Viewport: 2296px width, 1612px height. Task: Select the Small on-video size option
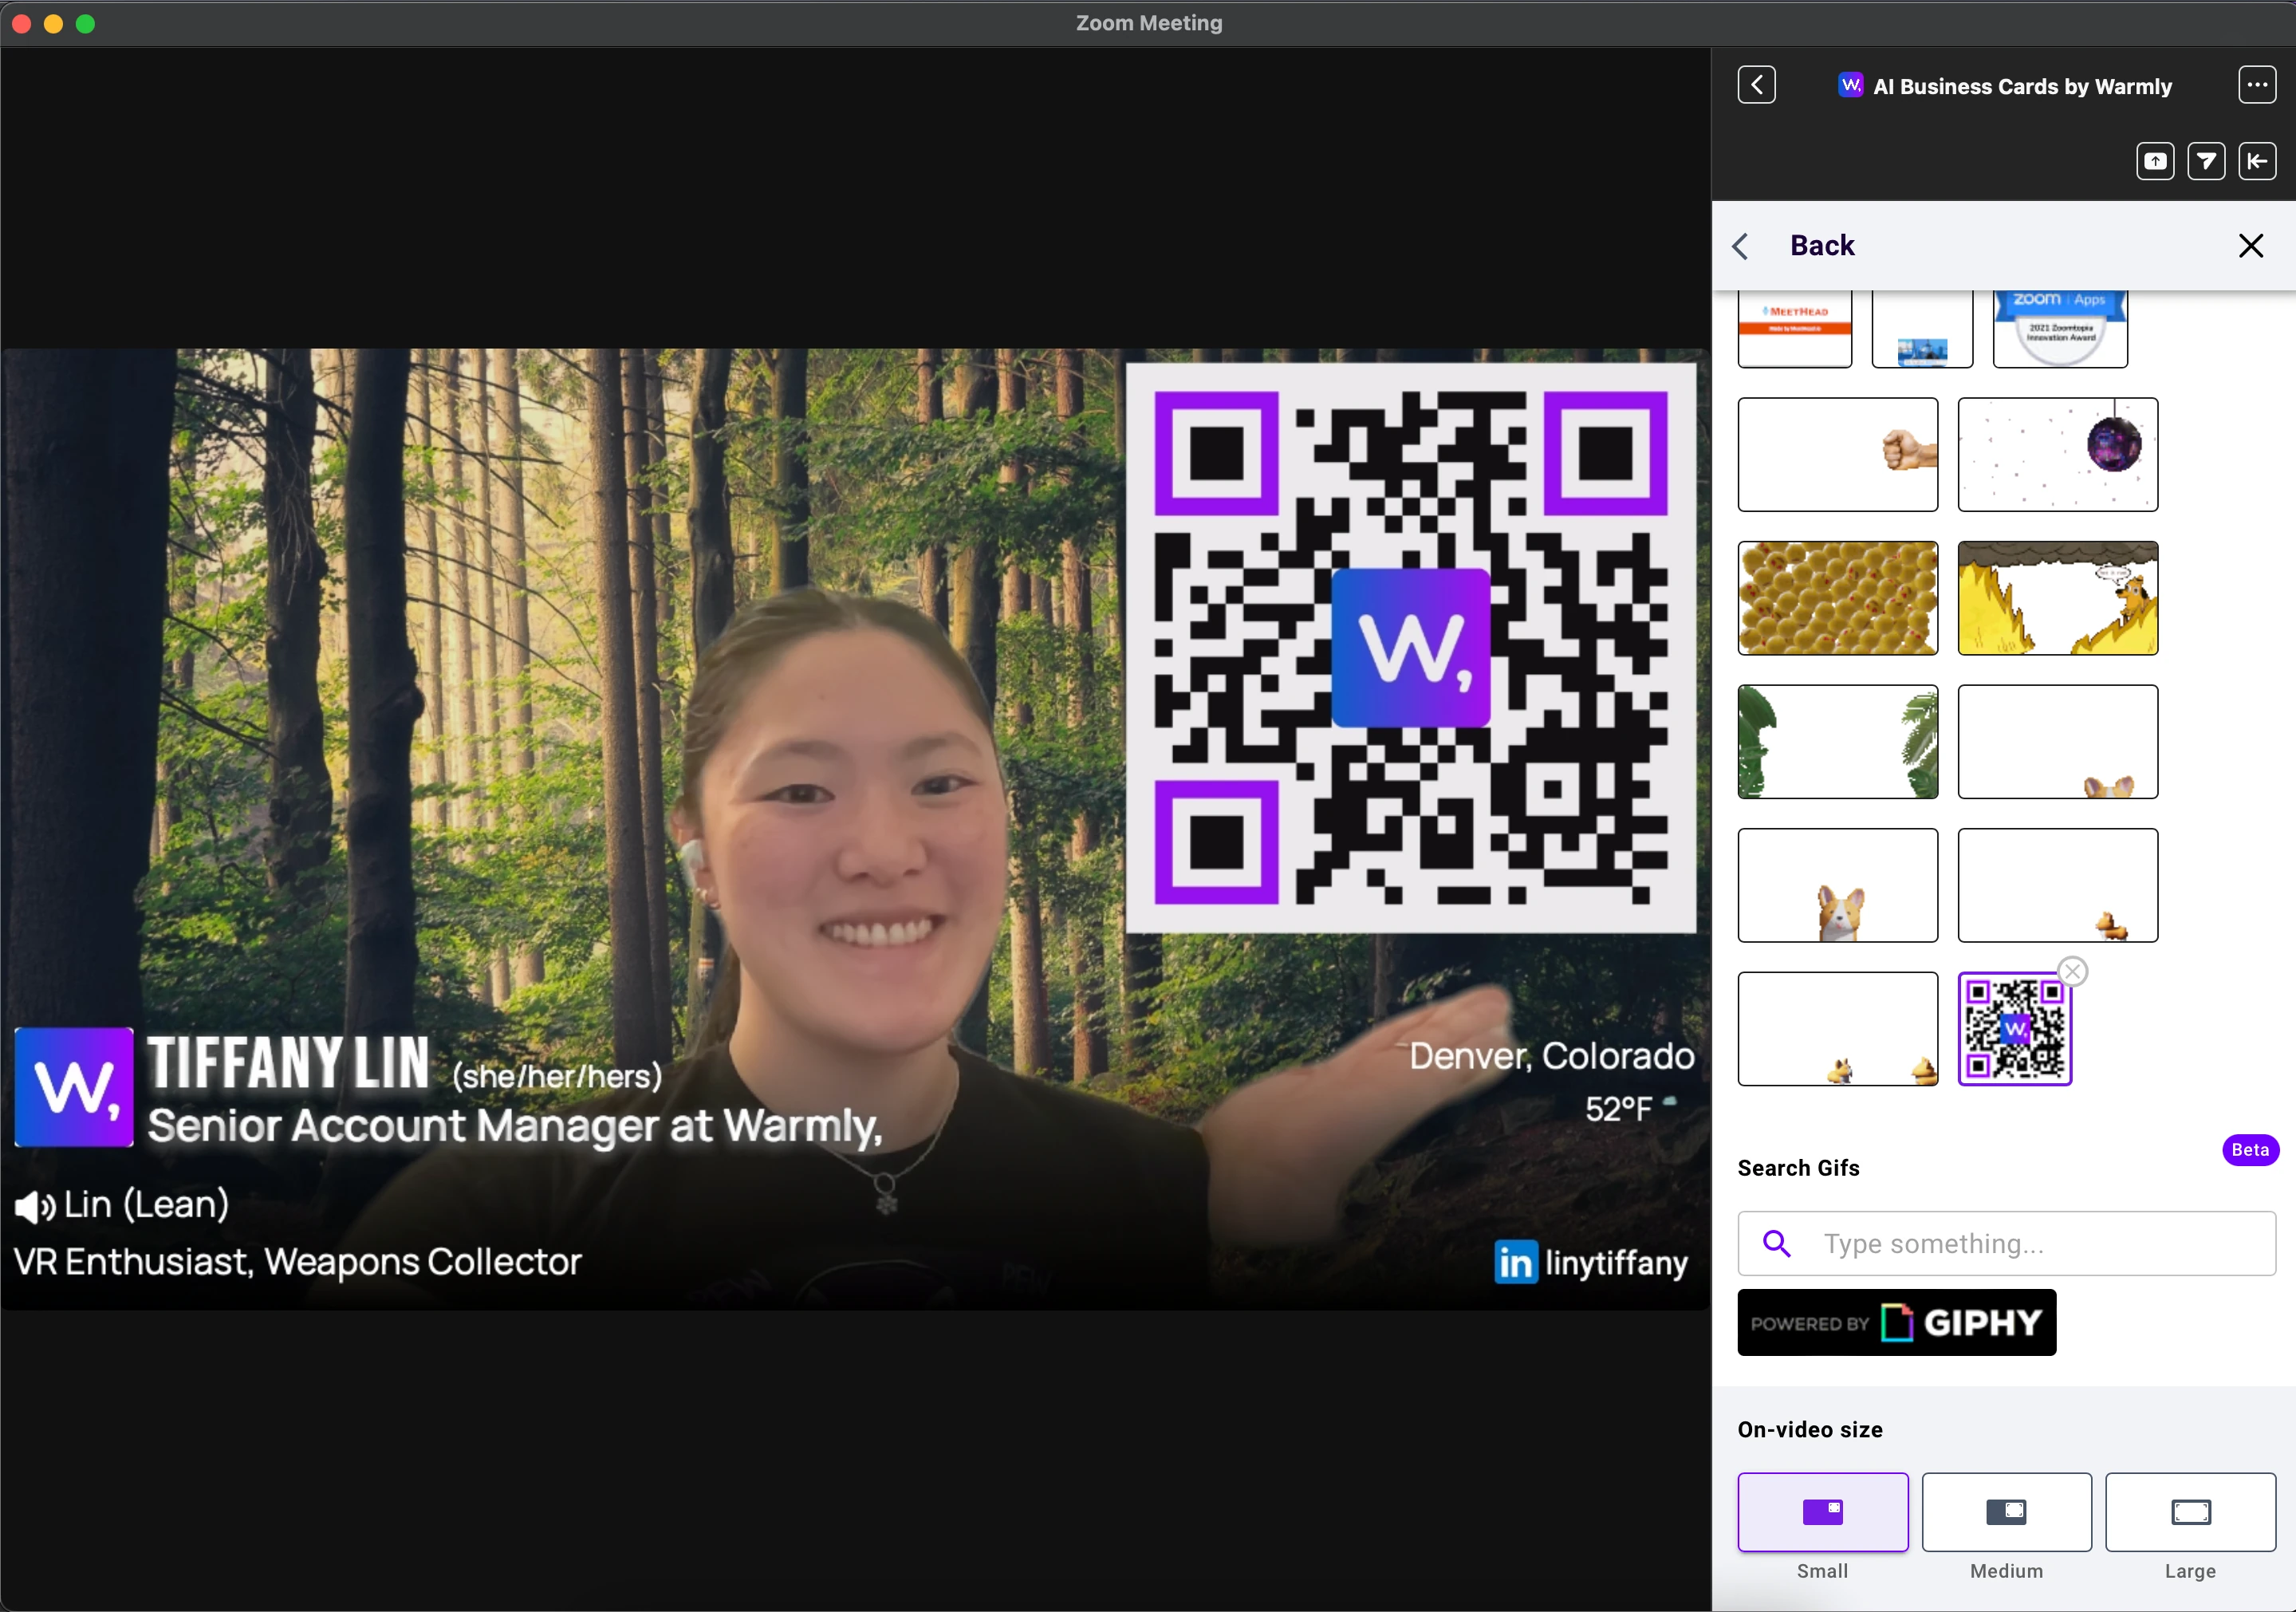click(1822, 1511)
